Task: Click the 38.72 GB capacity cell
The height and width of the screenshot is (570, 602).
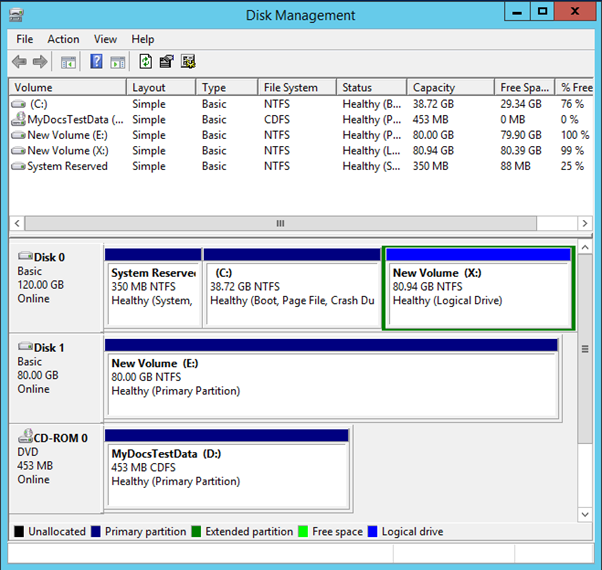Action: coord(433,104)
